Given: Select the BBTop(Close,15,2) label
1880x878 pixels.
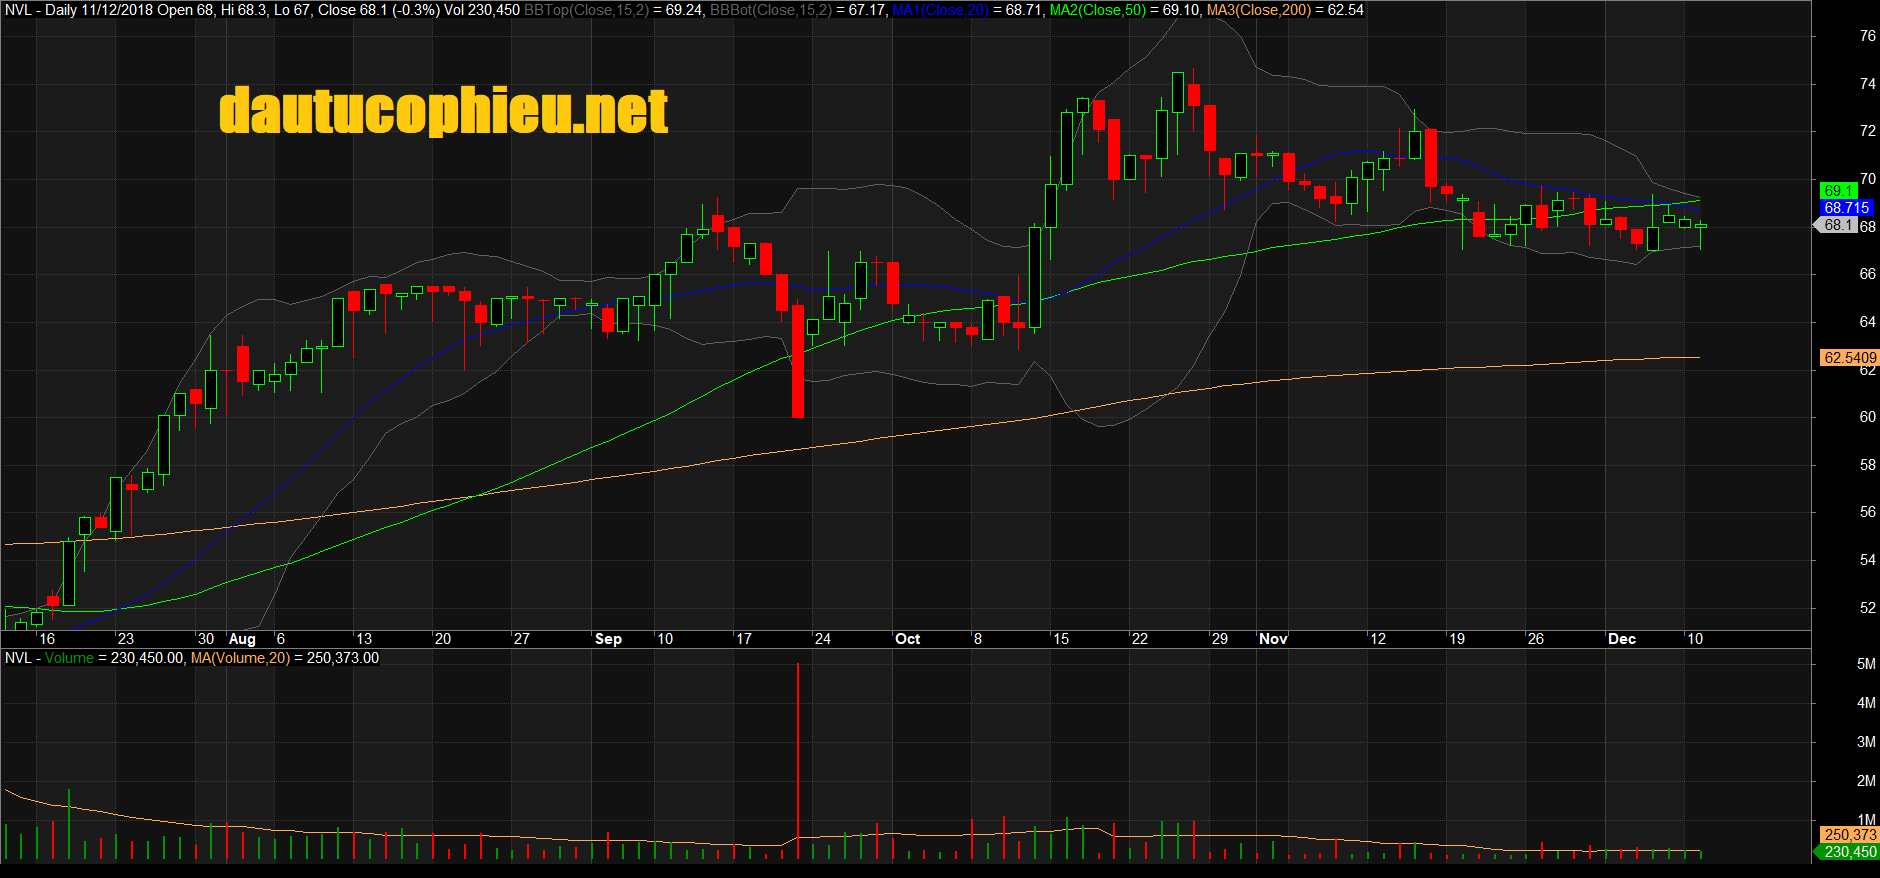Looking at the screenshot, I should (x=586, y=10).
